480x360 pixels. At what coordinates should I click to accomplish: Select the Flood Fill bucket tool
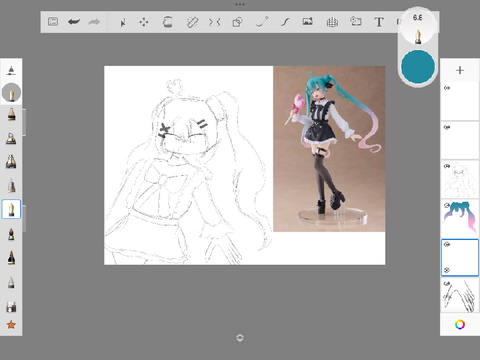click(x=168, y=22)
